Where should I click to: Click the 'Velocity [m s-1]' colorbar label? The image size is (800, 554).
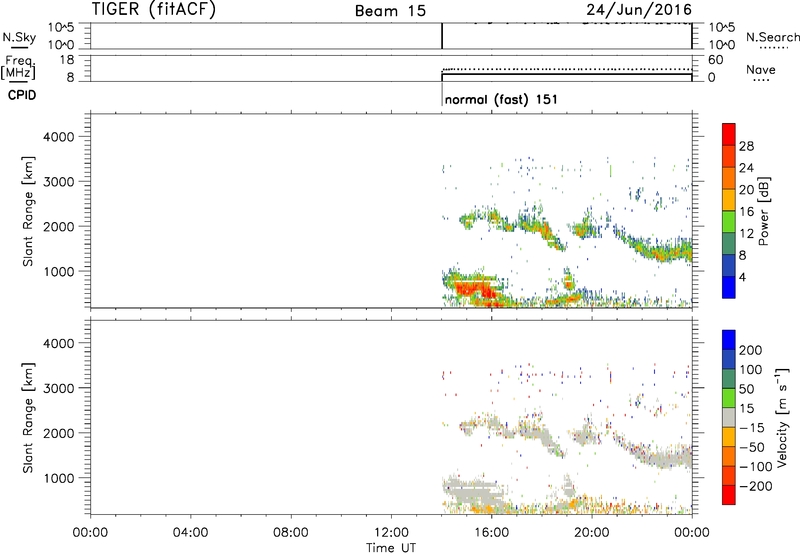(x=782, y=417)
